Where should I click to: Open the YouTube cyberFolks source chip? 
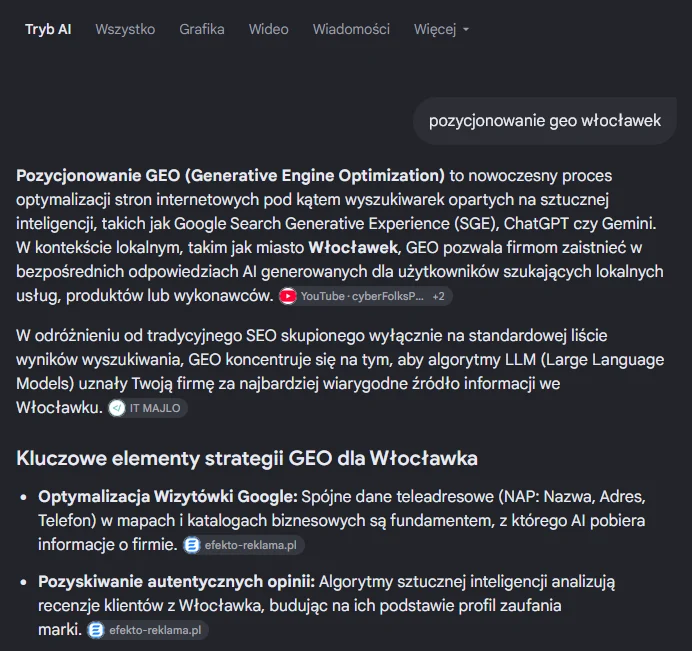(x=365, y=296)
